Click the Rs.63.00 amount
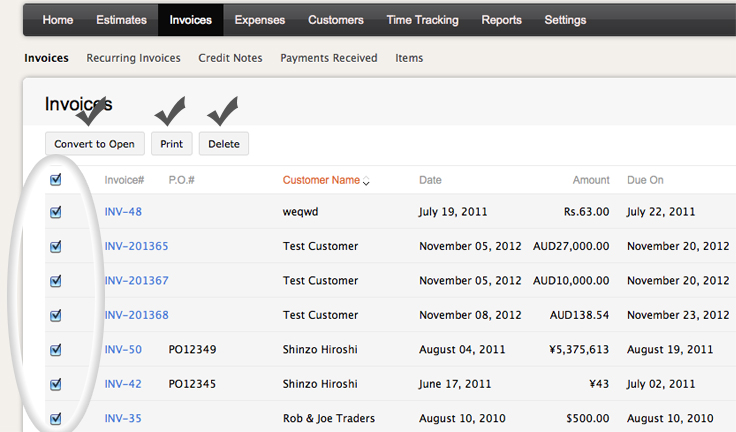Image resolution: width=736 pixels, height=432 pixels. coord(587,212)
